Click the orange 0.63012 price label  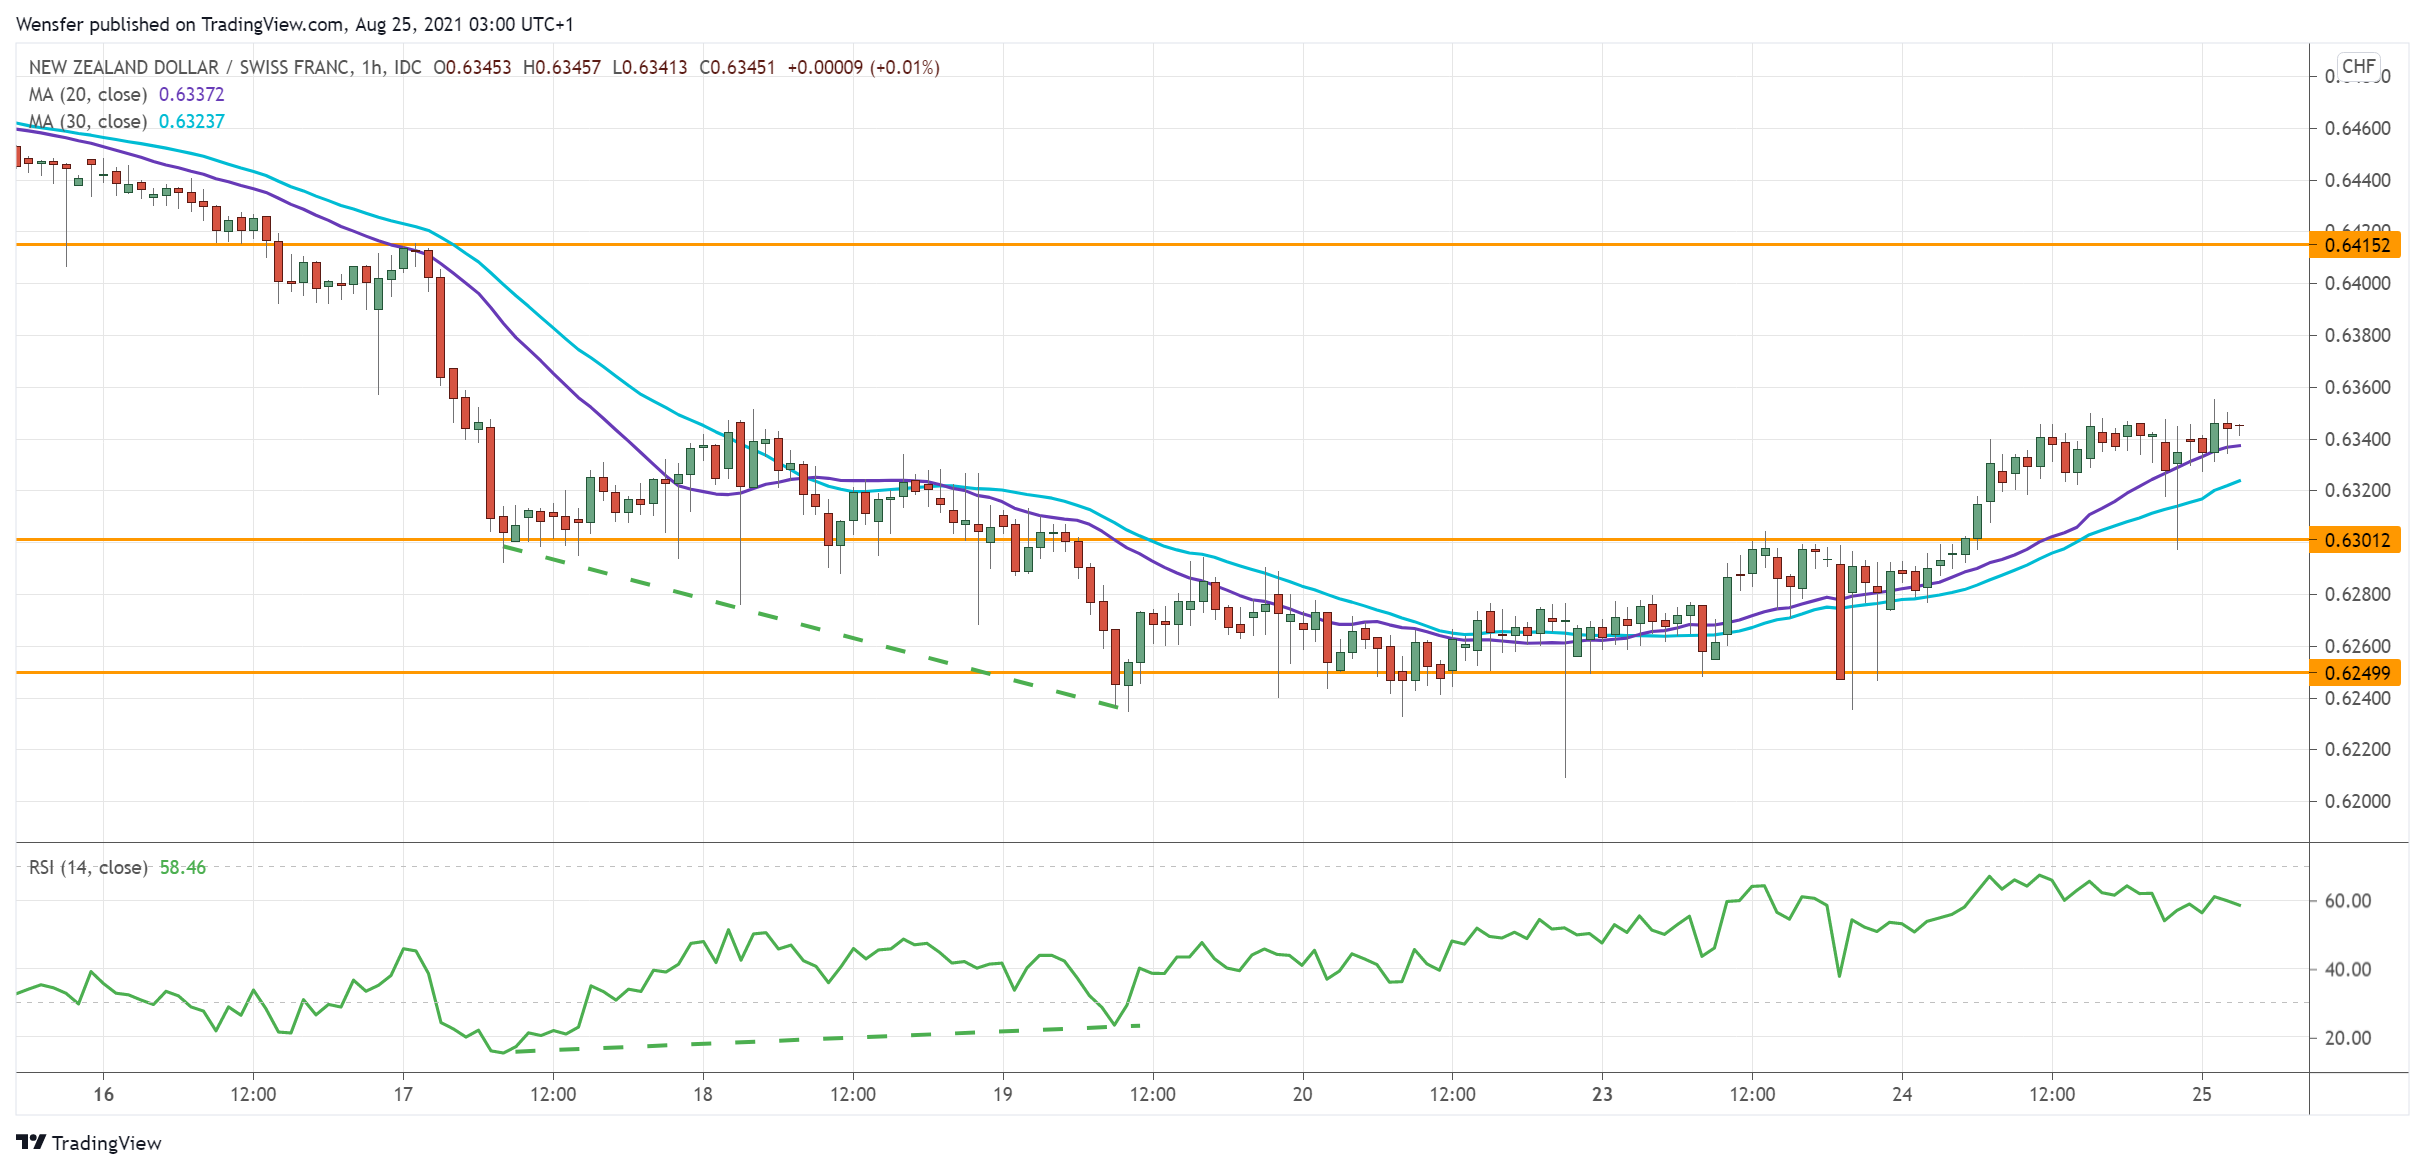(x=2356, y=540)
